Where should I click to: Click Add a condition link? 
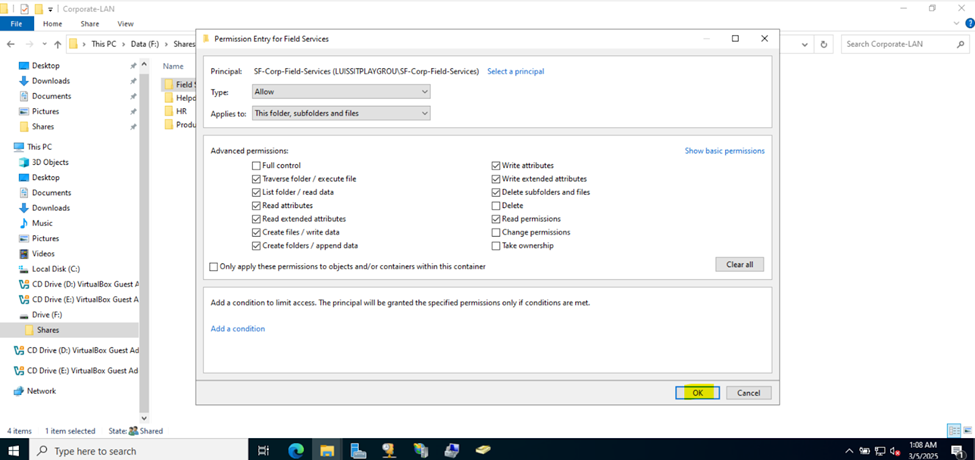(x=238, y=329)
